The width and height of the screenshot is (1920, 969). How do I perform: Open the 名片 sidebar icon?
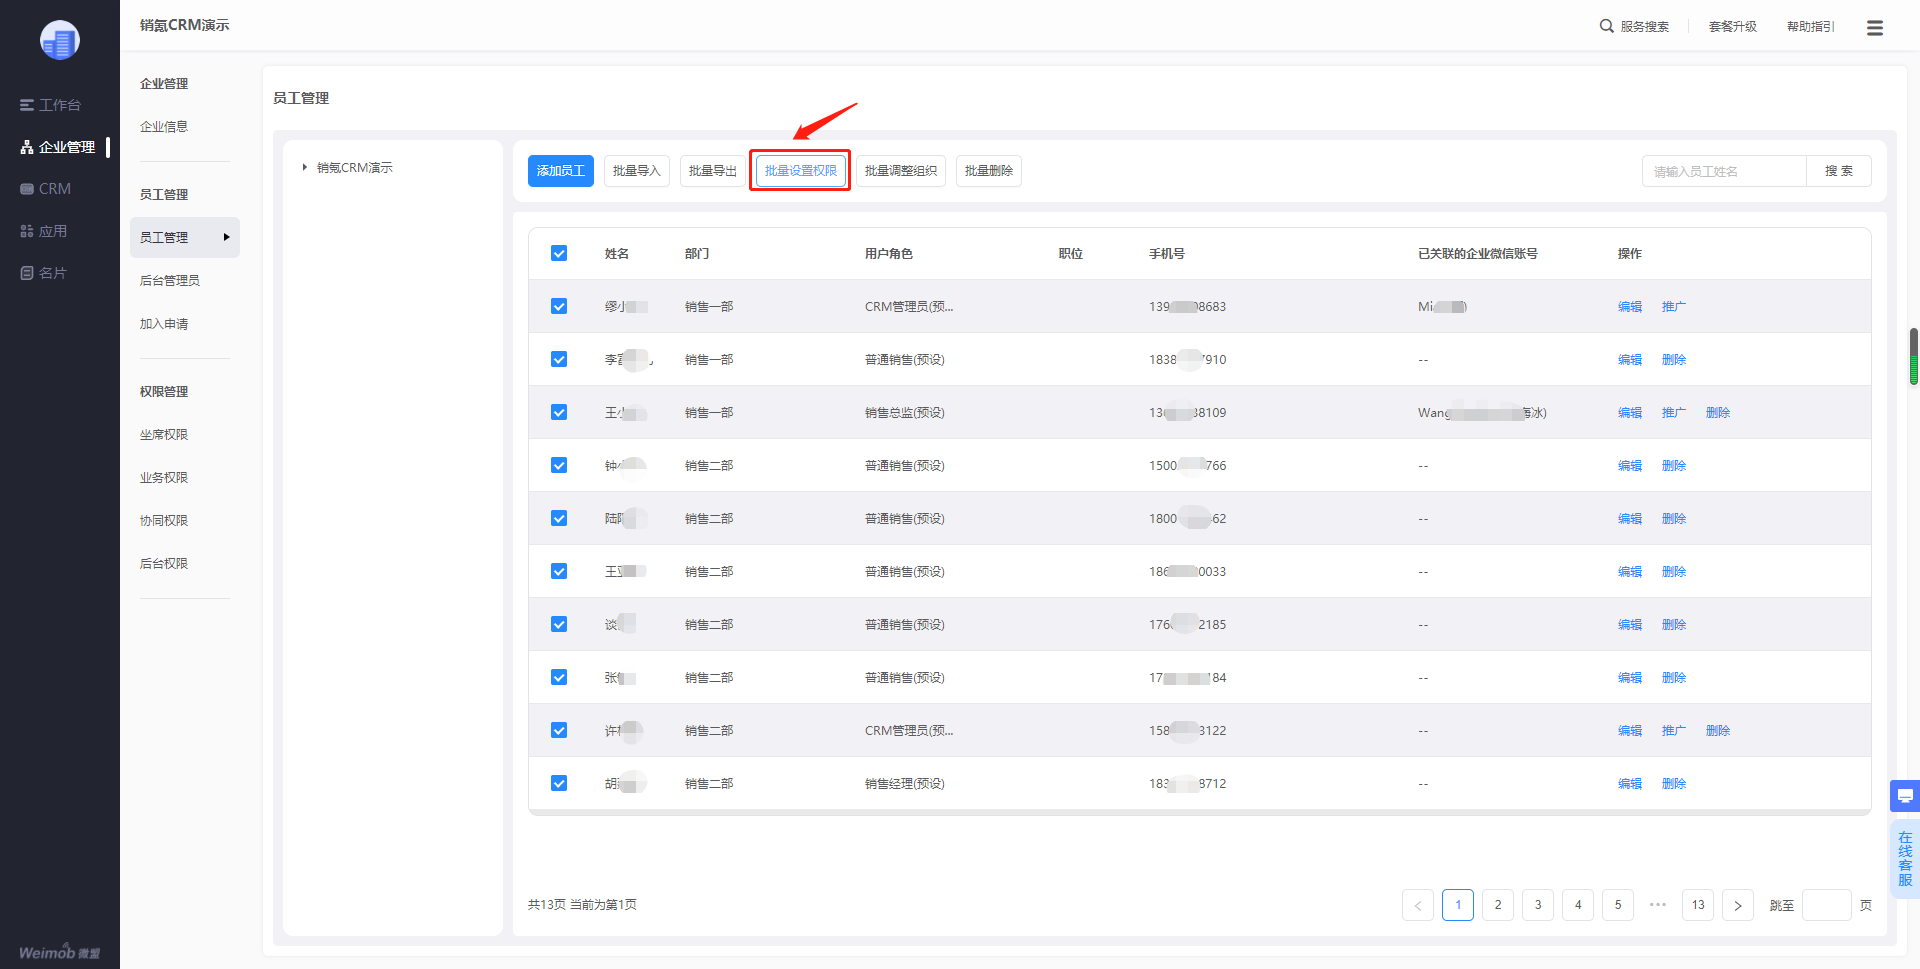tap(27, 273)
